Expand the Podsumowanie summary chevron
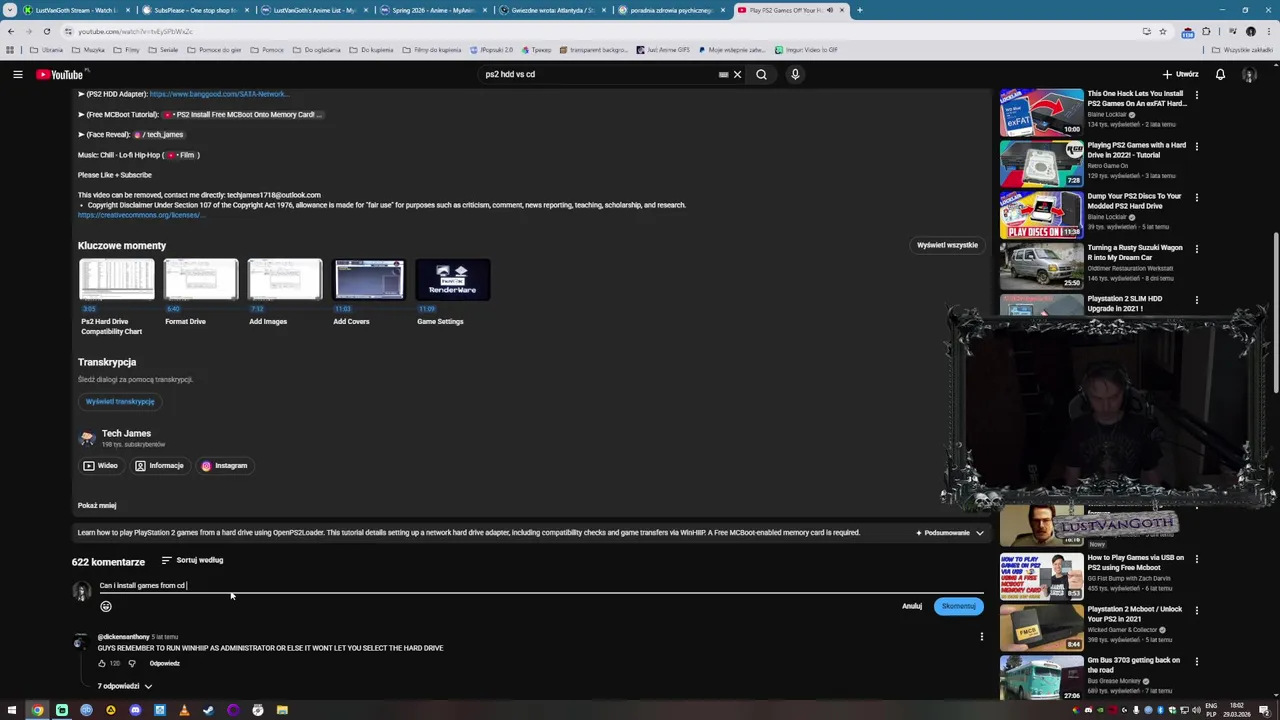The height and width of the screenshot is (720, 1280). 979,533
